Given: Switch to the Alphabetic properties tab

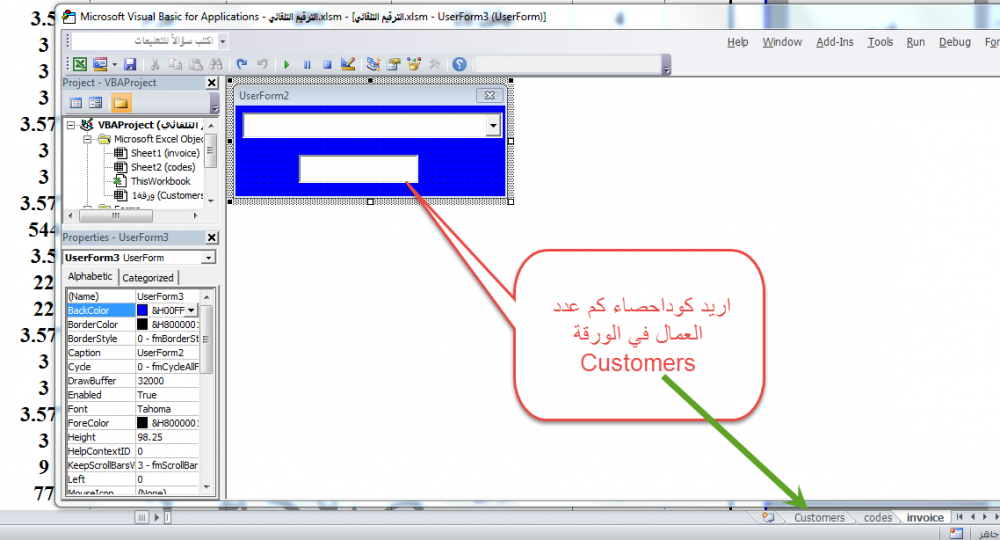Looking at the screenshot, I should 90,277.
